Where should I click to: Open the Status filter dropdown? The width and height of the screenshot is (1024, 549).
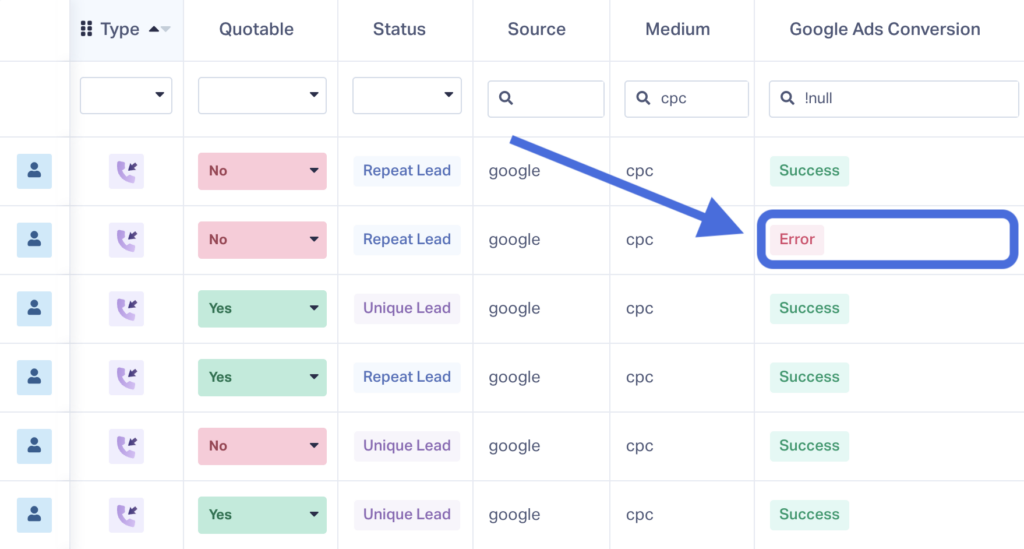point(407,95)
